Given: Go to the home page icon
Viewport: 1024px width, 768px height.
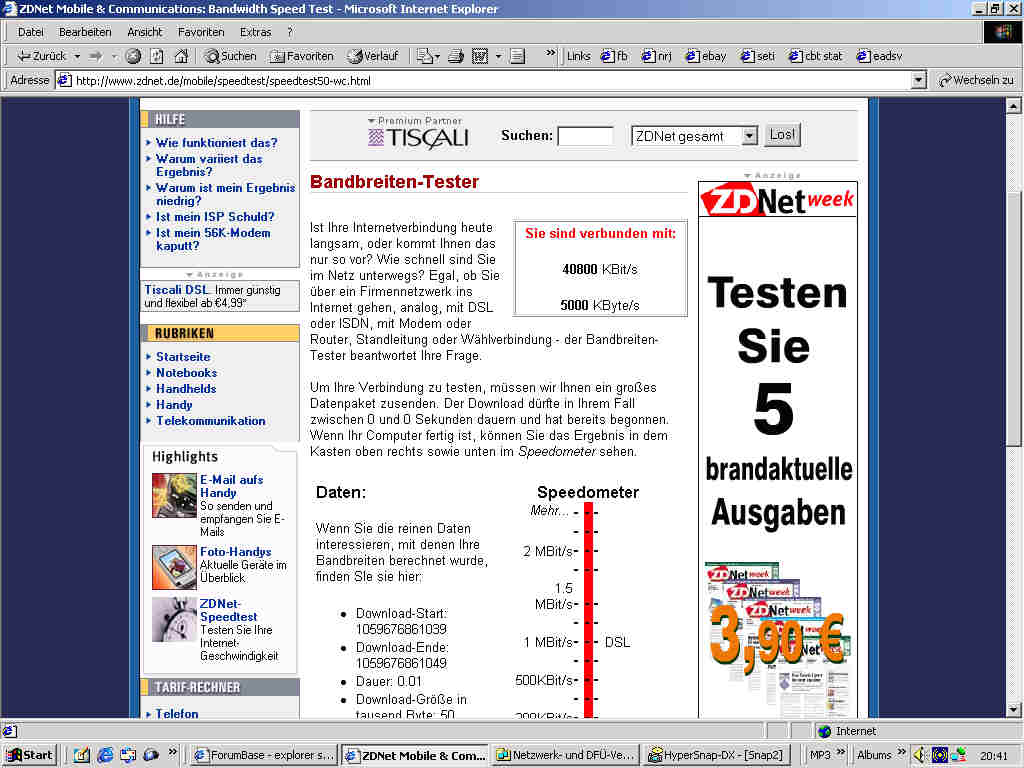Looking at the screenshot, I should [181, 56].
